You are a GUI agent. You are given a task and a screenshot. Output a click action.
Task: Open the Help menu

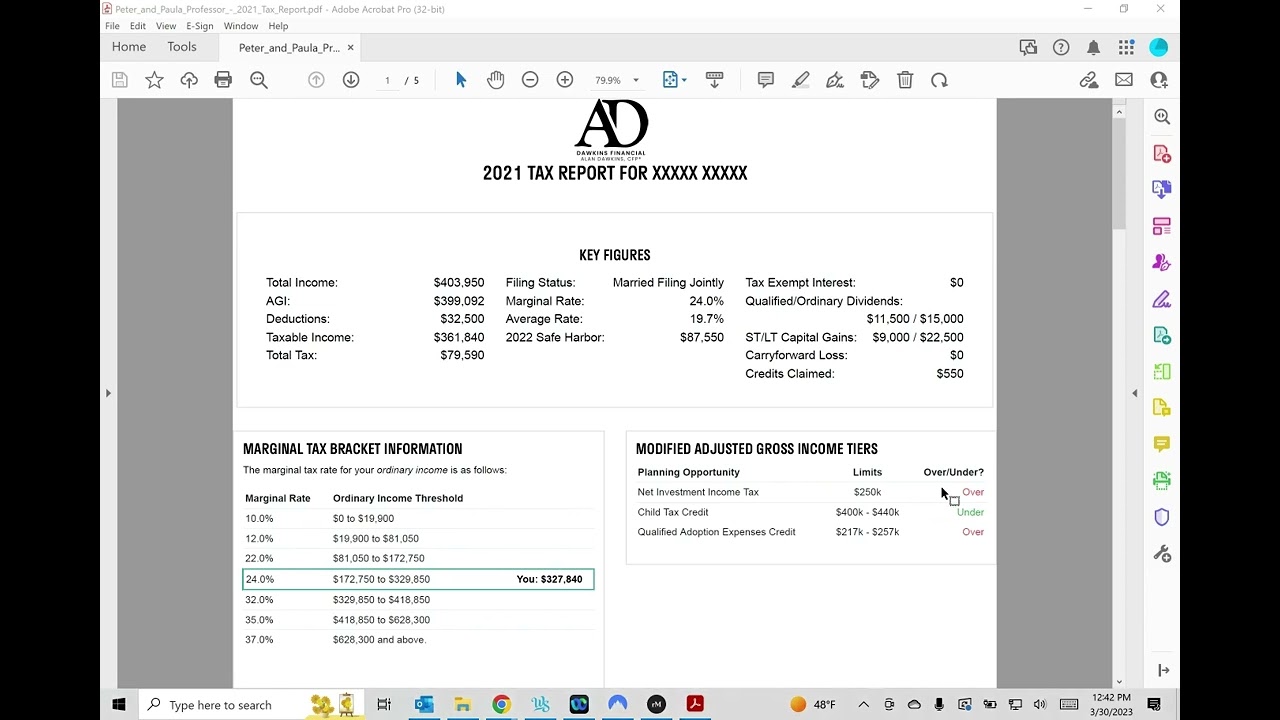(x=278, y=26)
